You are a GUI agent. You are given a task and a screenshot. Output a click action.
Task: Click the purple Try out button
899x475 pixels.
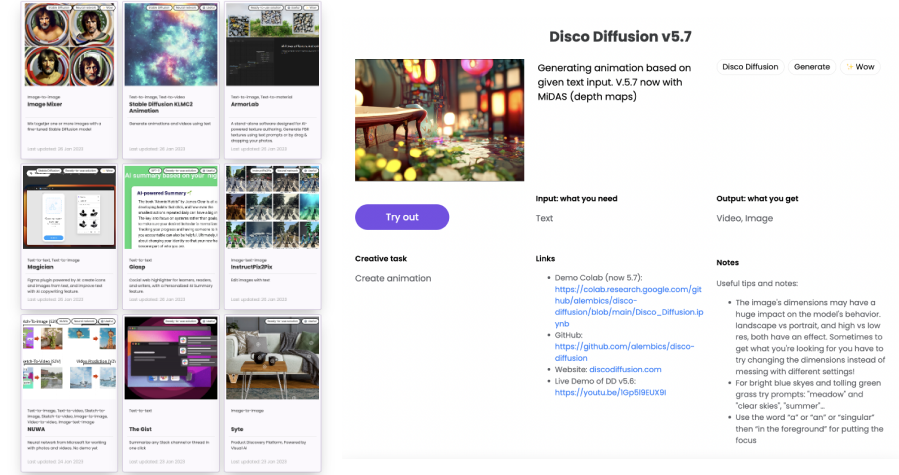[x=402, y=217]
